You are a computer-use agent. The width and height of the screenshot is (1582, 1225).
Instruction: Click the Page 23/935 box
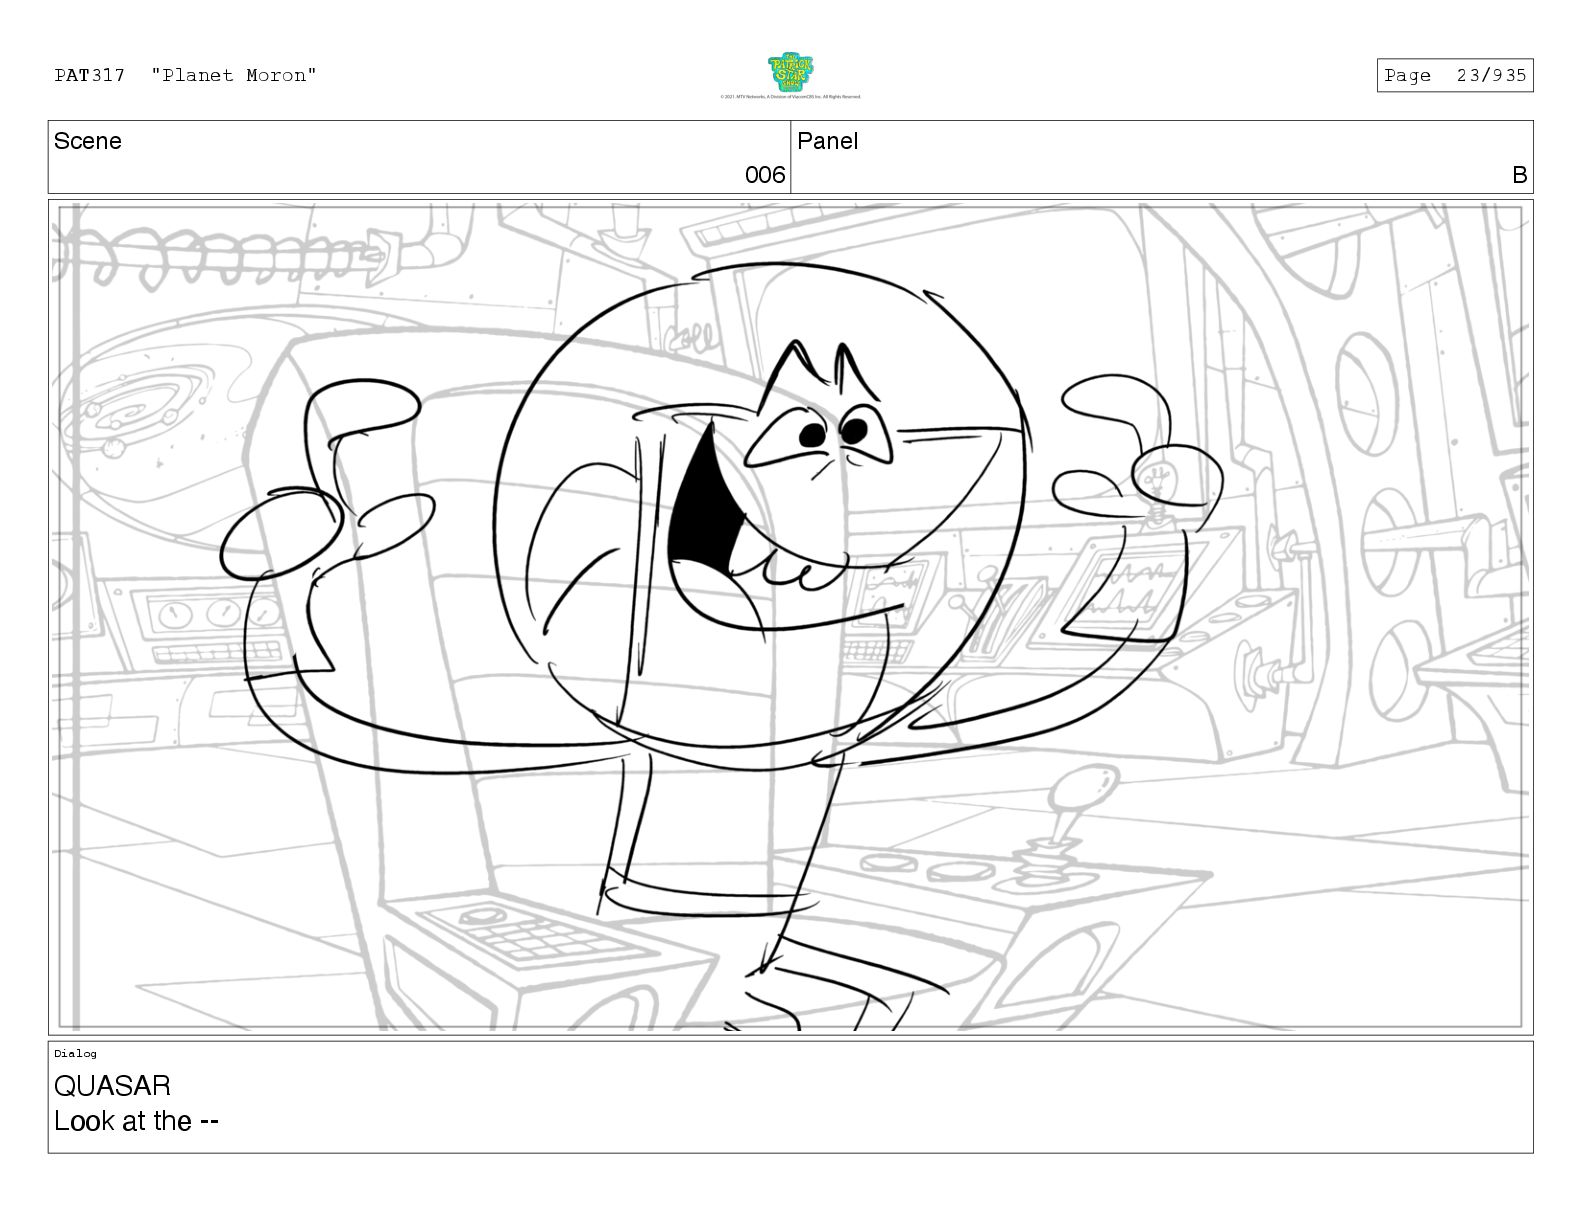(1455, 75)
